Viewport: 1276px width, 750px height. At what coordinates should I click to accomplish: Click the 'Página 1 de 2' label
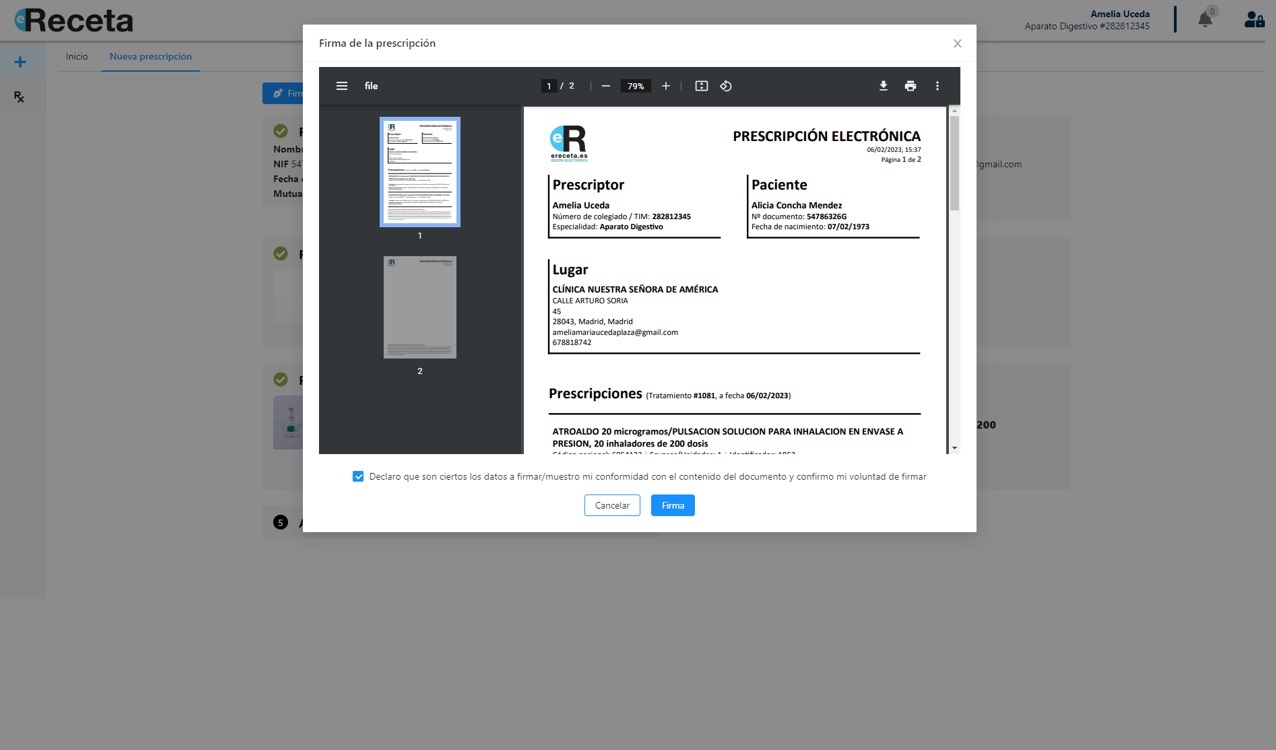(x=901, y=159)
